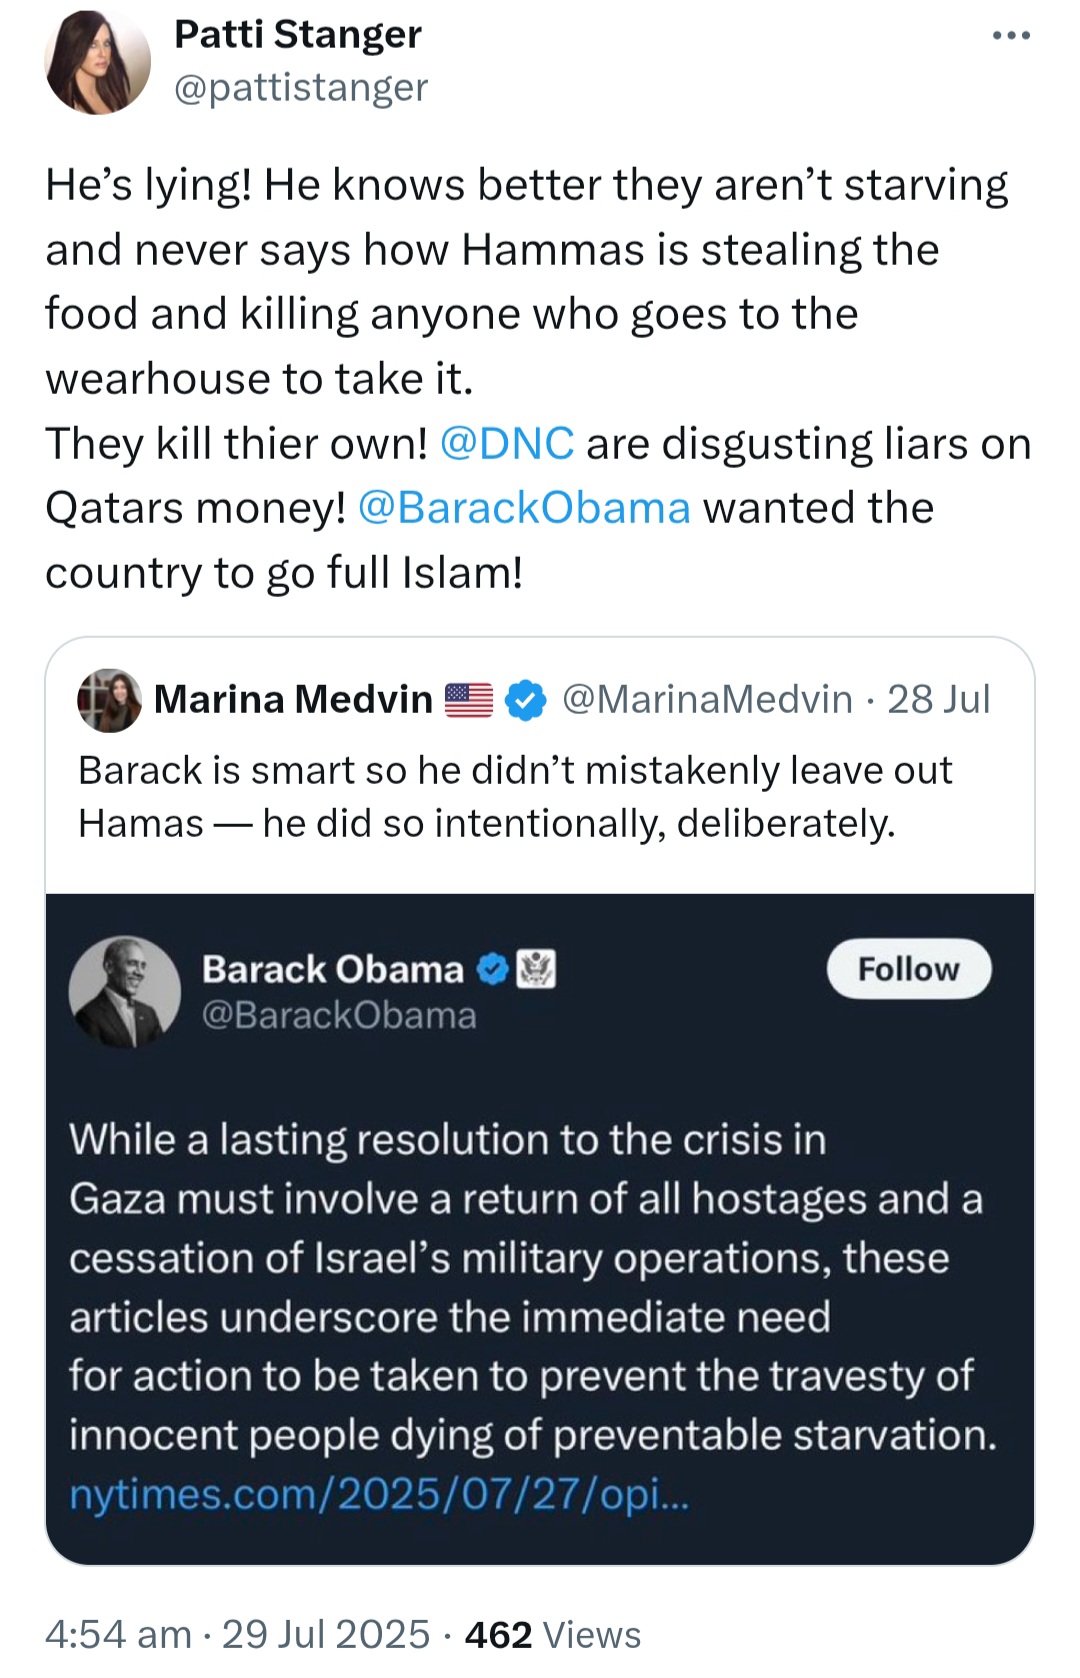Click the government affiliation badge beside Obama's name
Screen dimensions: 1080x1678
tap(536, 969)
